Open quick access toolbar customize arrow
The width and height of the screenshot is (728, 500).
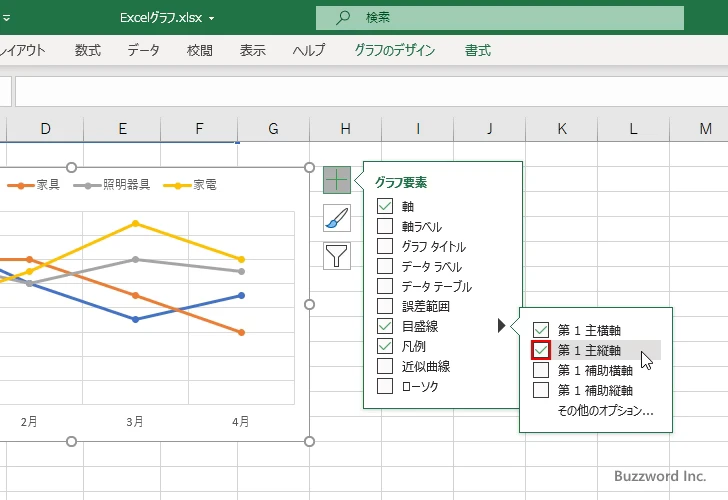pyautogui.click(x=6, y=18)
